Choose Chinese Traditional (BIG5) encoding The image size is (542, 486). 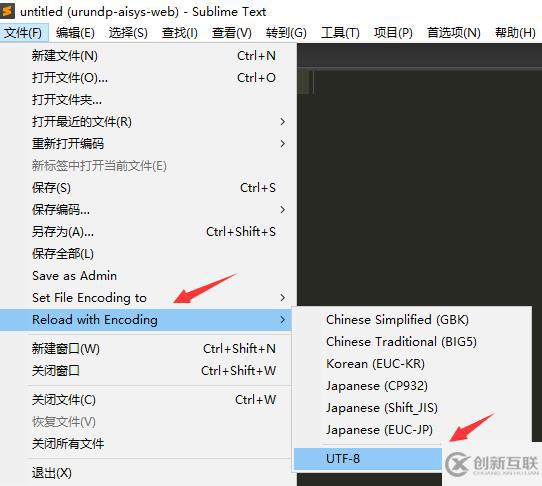coord(401,342)
